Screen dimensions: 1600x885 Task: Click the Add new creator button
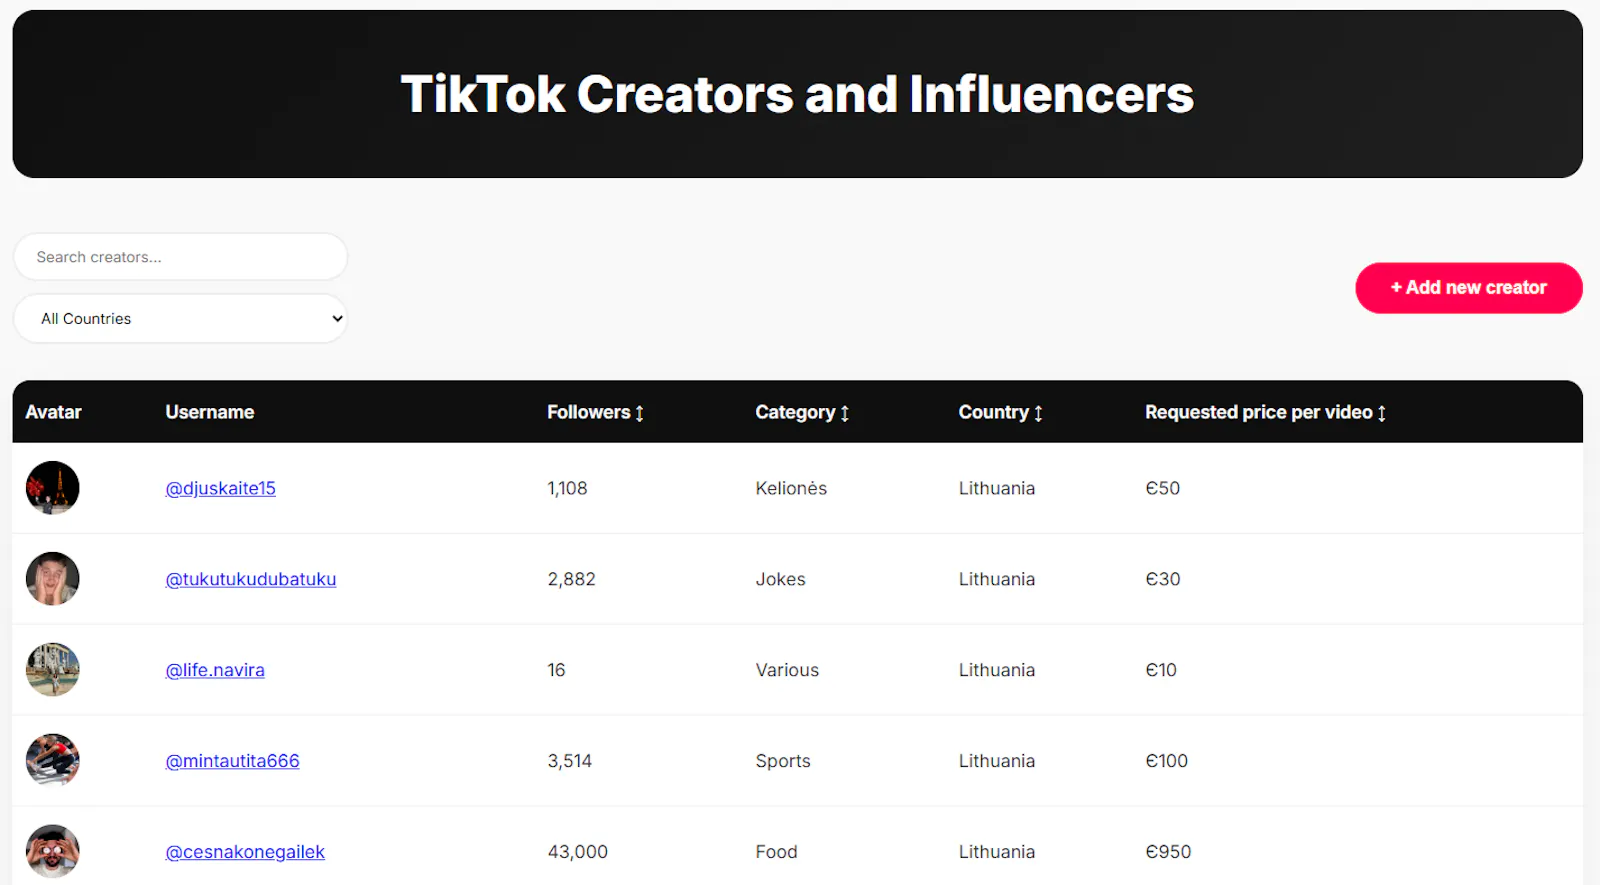click(x=1468, y=288)
